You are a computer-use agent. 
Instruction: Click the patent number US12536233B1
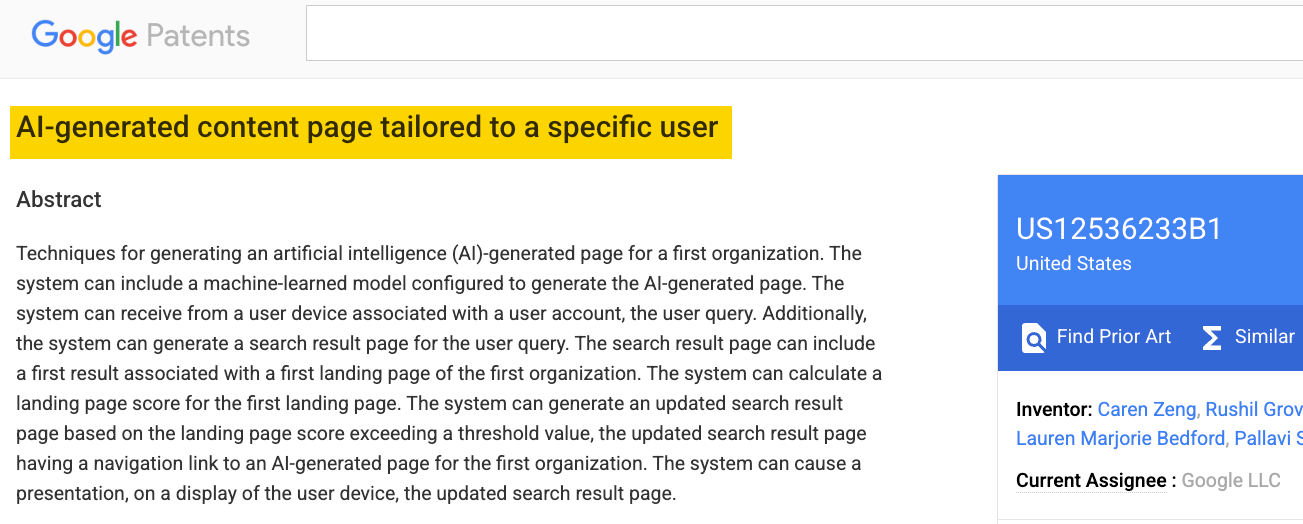[x=1119, y=229]
